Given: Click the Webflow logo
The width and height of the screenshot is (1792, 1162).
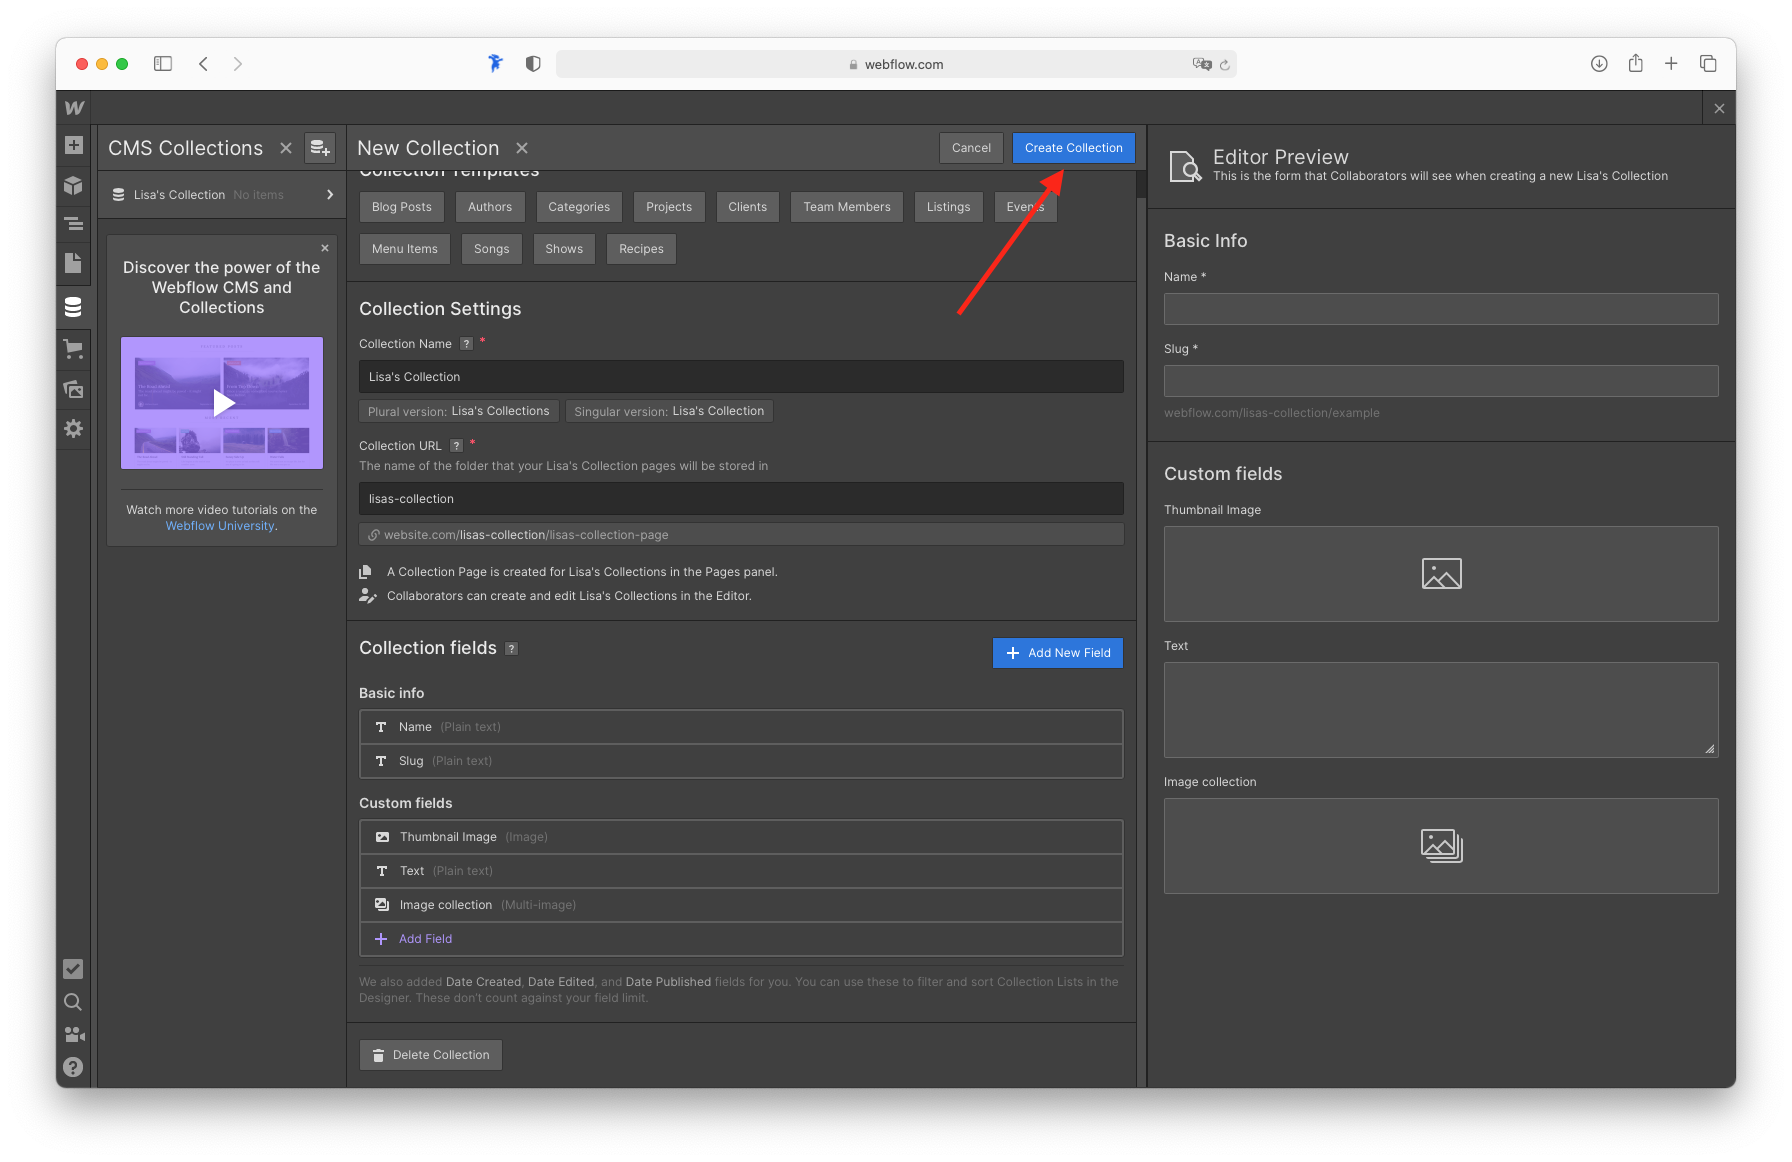Looking at the screenshot, I should click(73, 107).
